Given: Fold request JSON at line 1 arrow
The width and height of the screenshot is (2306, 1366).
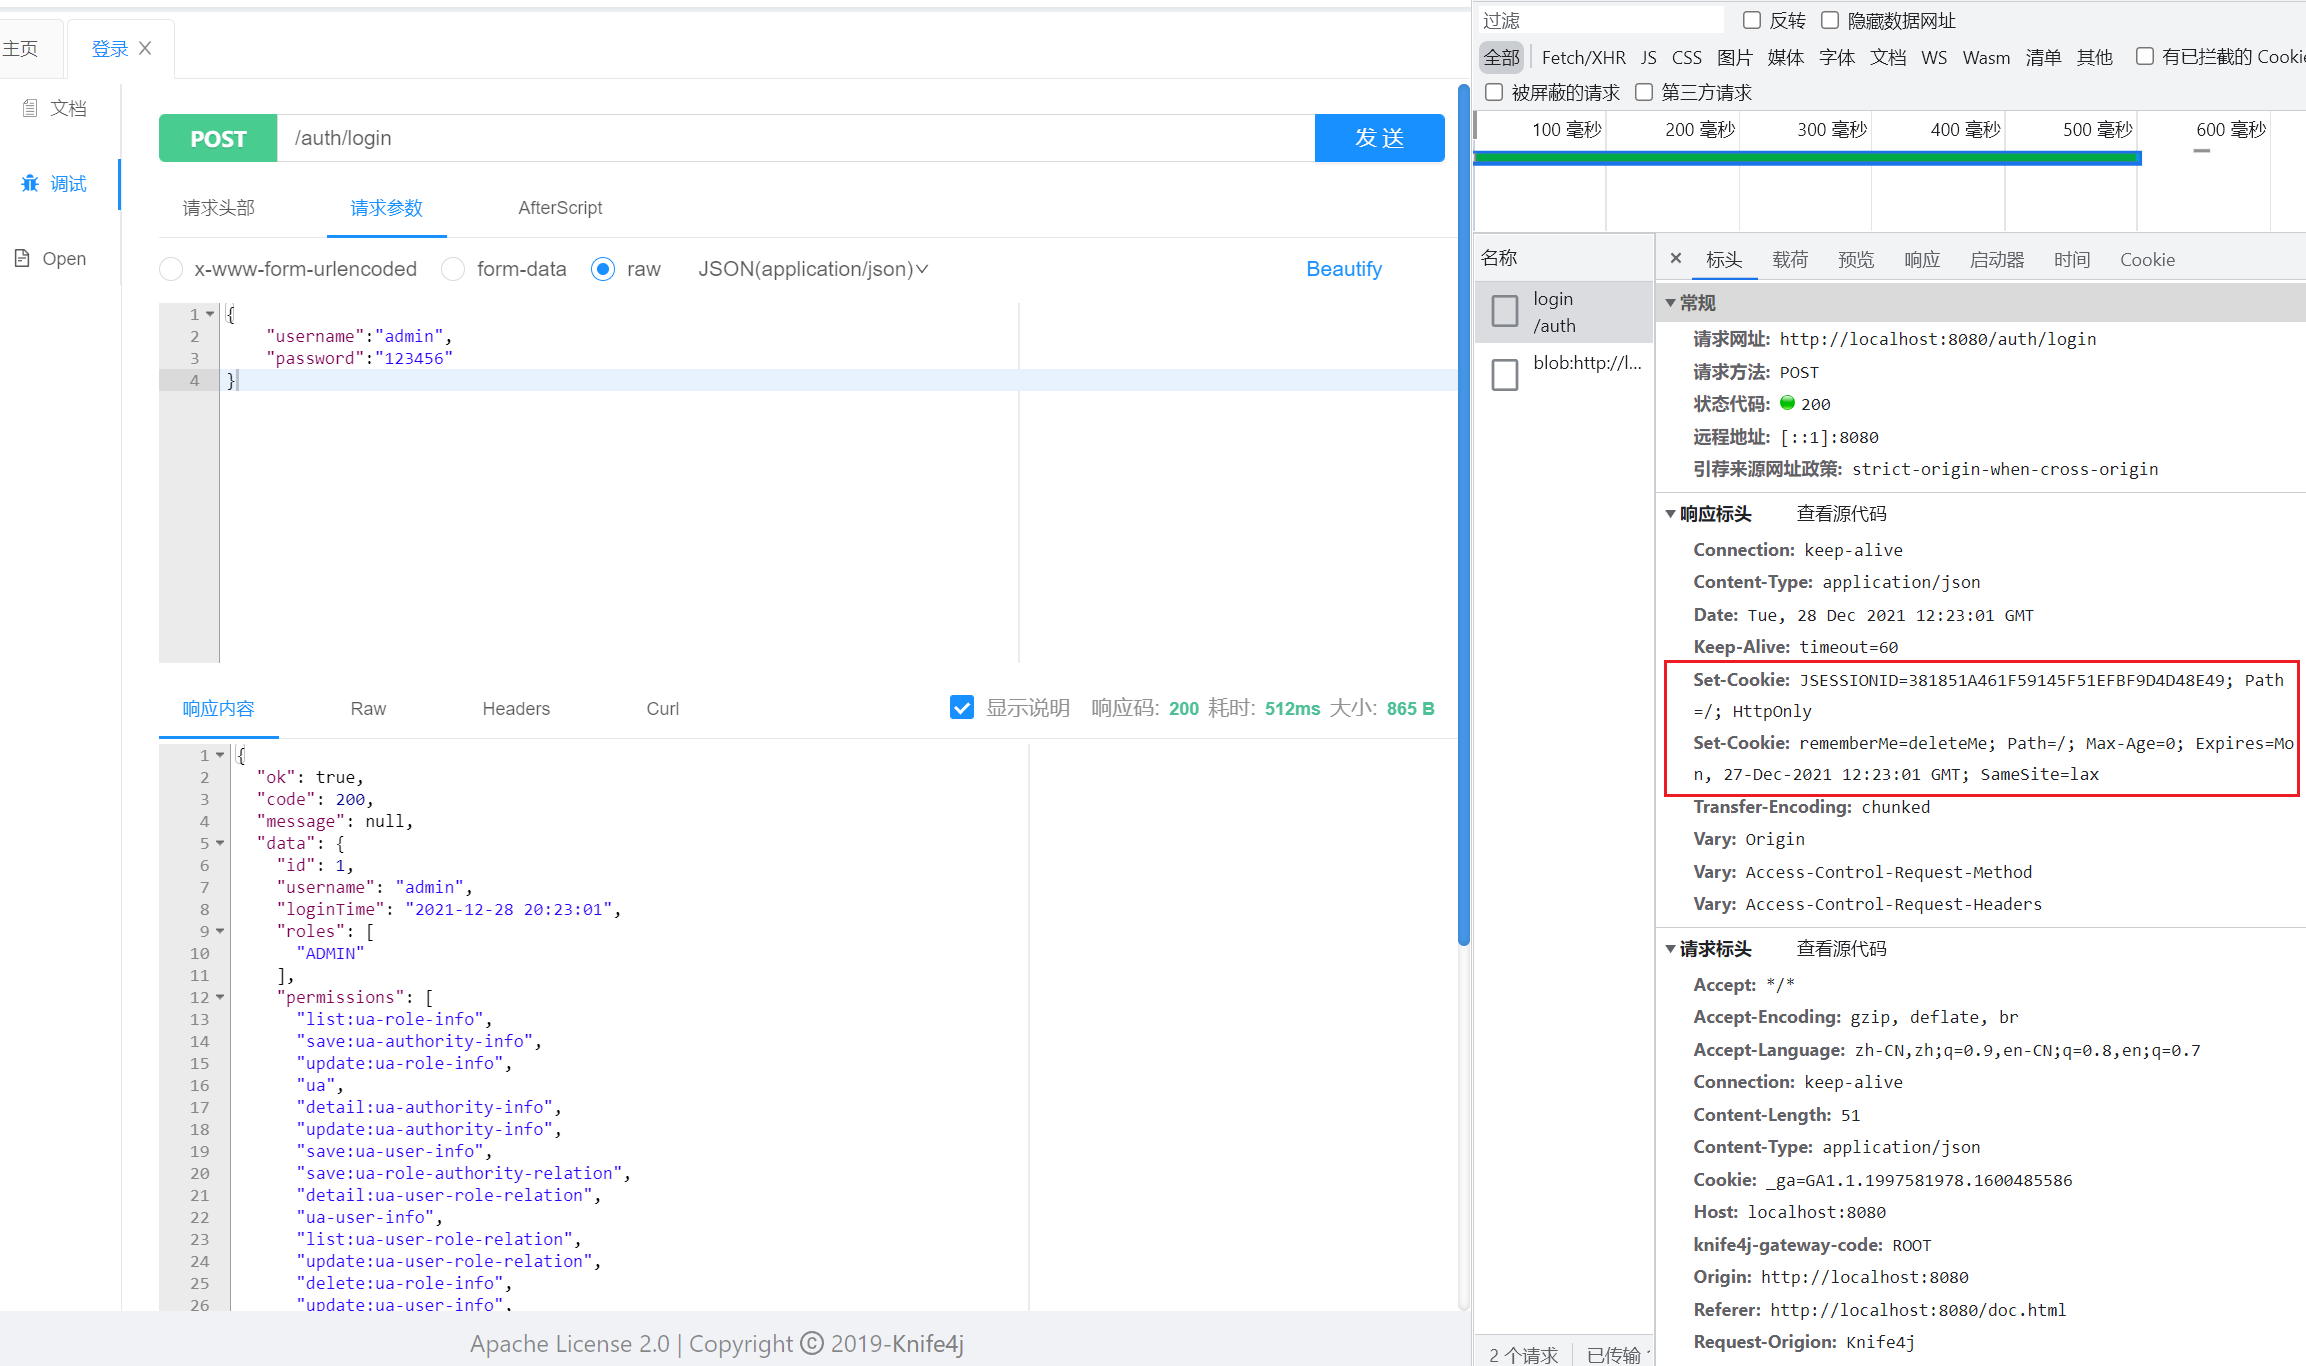Looking at the screenshot, I should pos(210,314).
